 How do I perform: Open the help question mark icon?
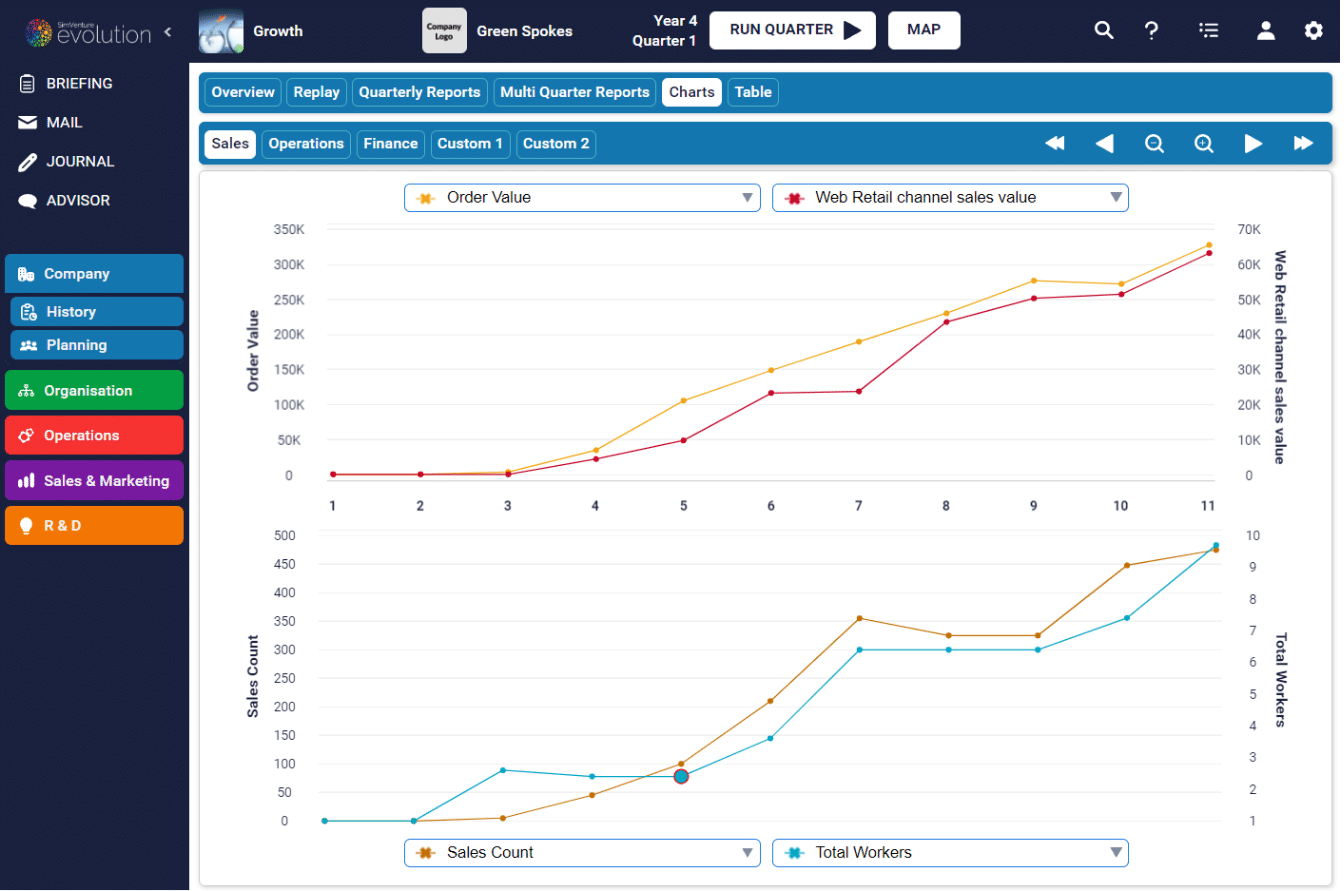(x=1151, y=30)
